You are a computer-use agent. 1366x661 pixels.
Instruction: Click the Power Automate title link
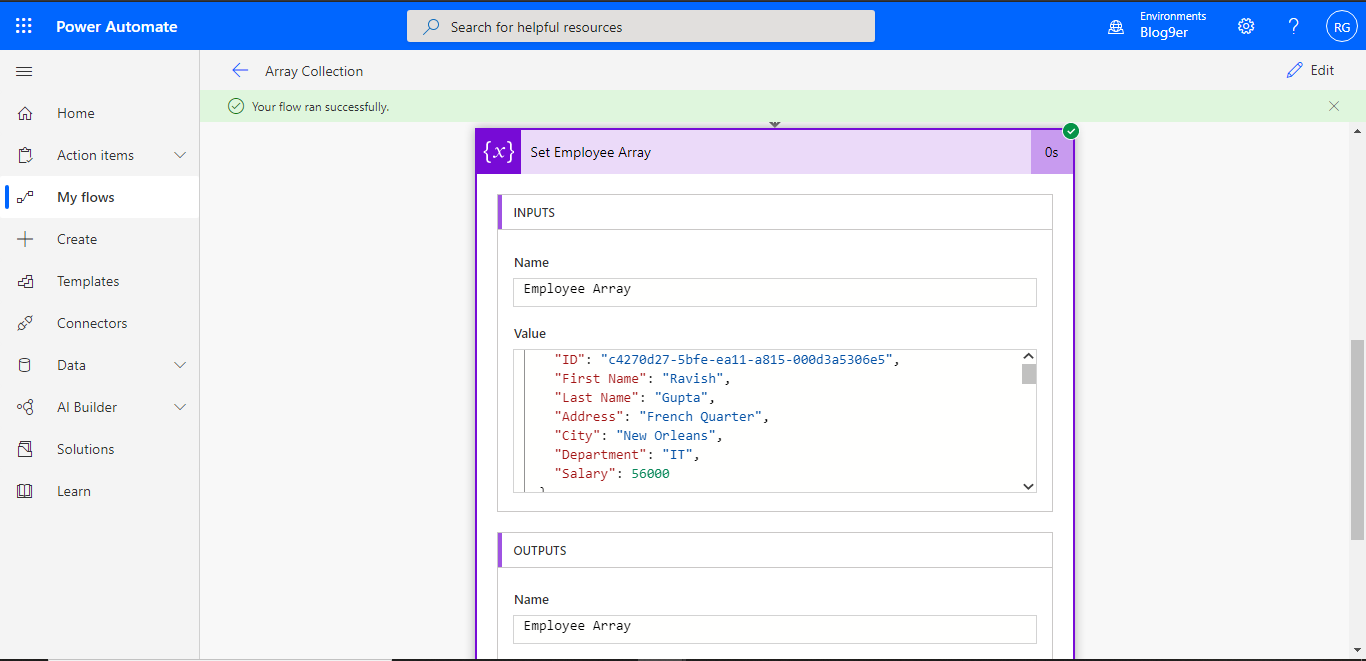pyautogui.click(x=117, y=27)
